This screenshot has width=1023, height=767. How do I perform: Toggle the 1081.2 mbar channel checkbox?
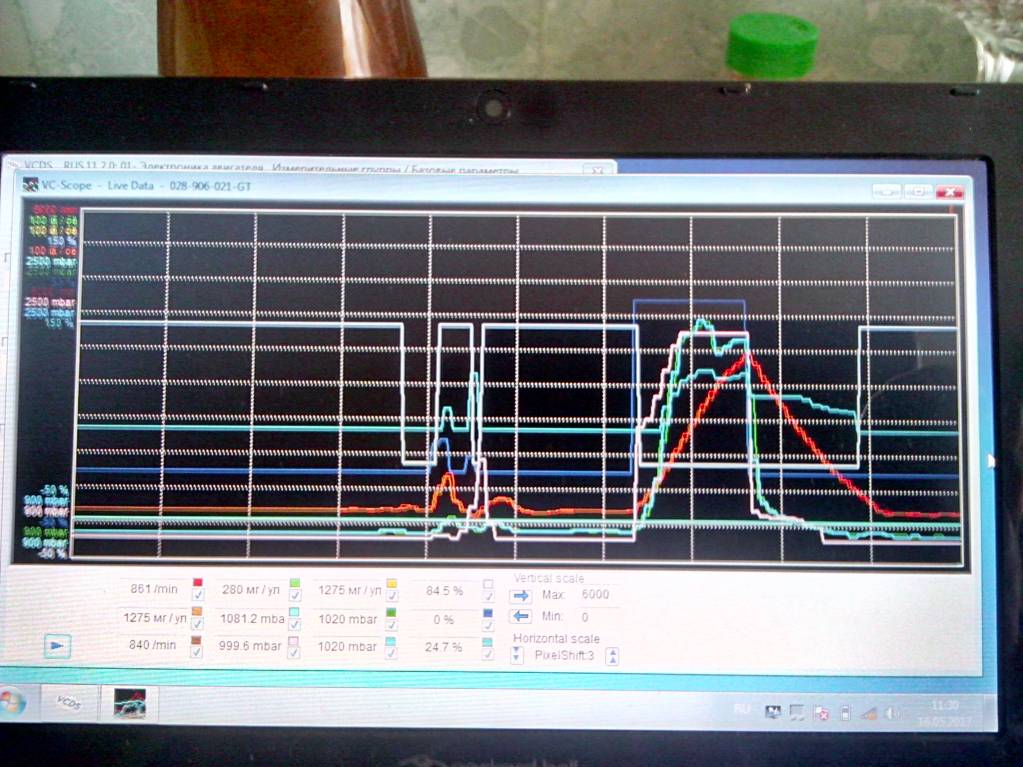(294, 624)
